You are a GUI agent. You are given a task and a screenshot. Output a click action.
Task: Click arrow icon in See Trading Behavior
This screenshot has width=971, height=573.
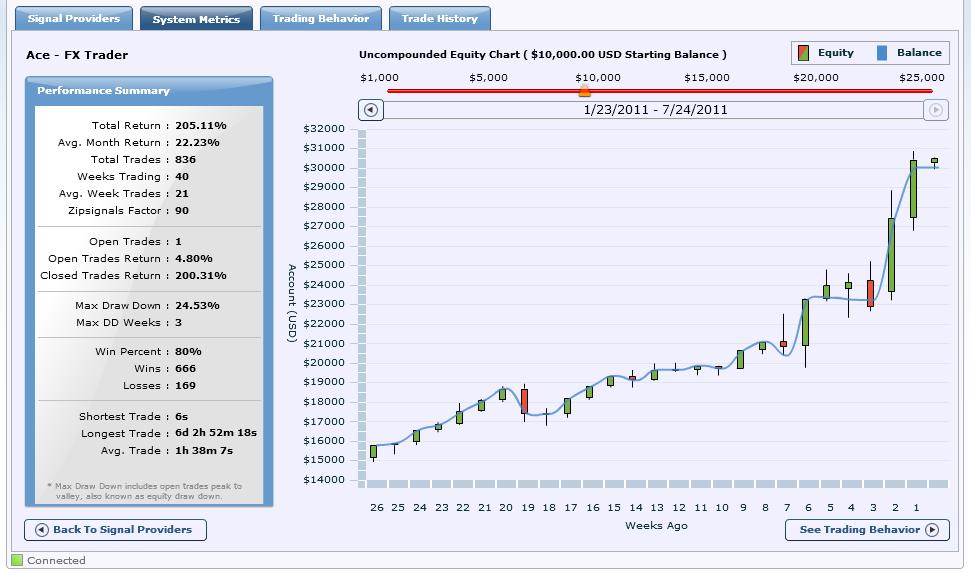pos(932,530)
